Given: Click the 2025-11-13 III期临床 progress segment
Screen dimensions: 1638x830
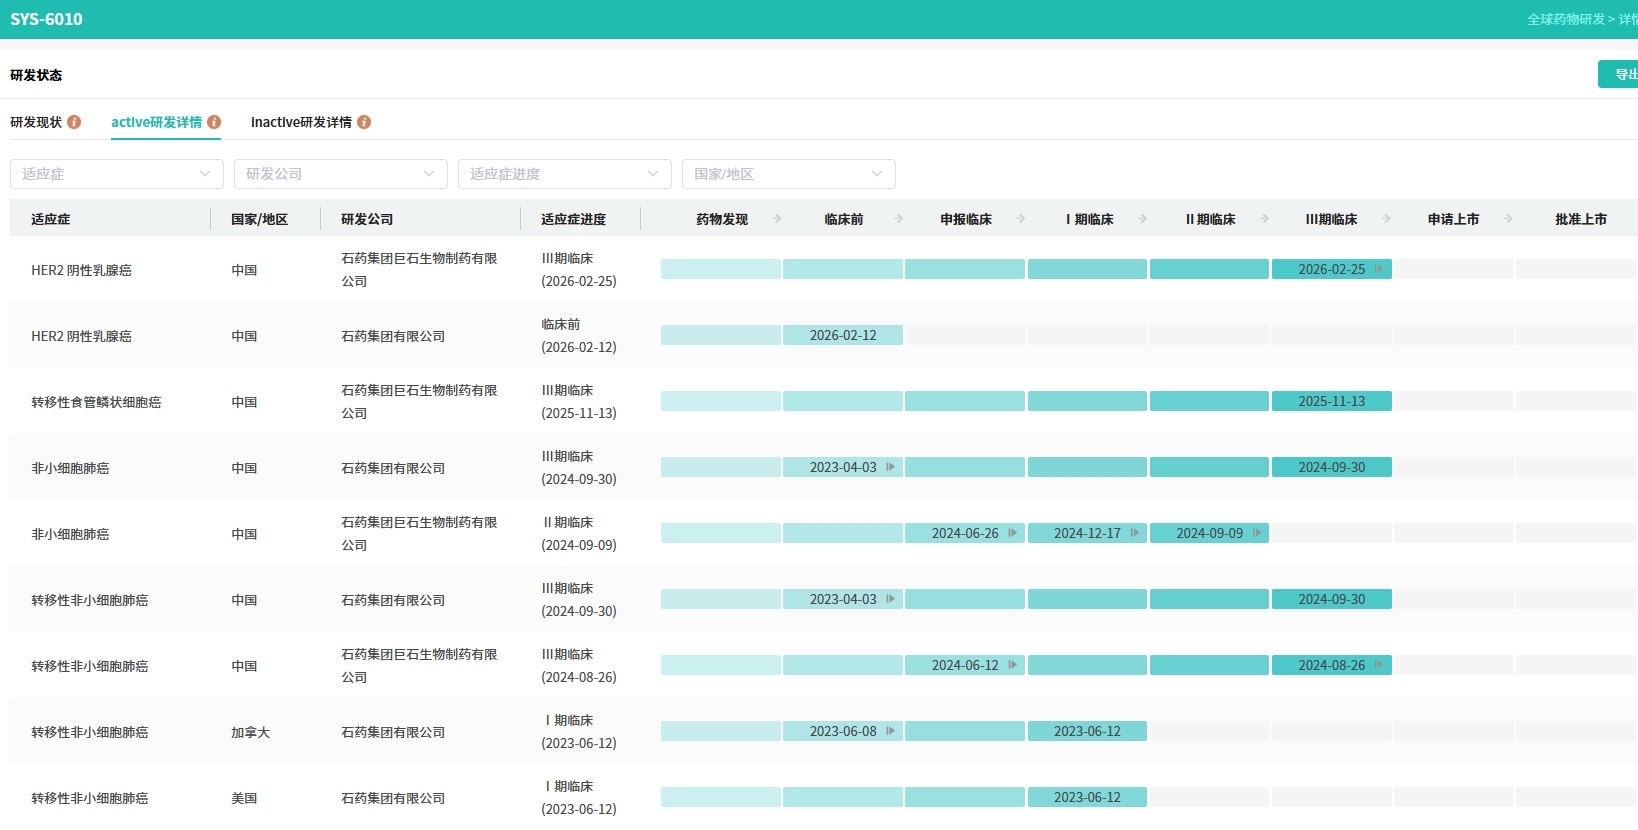Looking at the screenshot, I should pyautogui.click(x=1331, y=401).
